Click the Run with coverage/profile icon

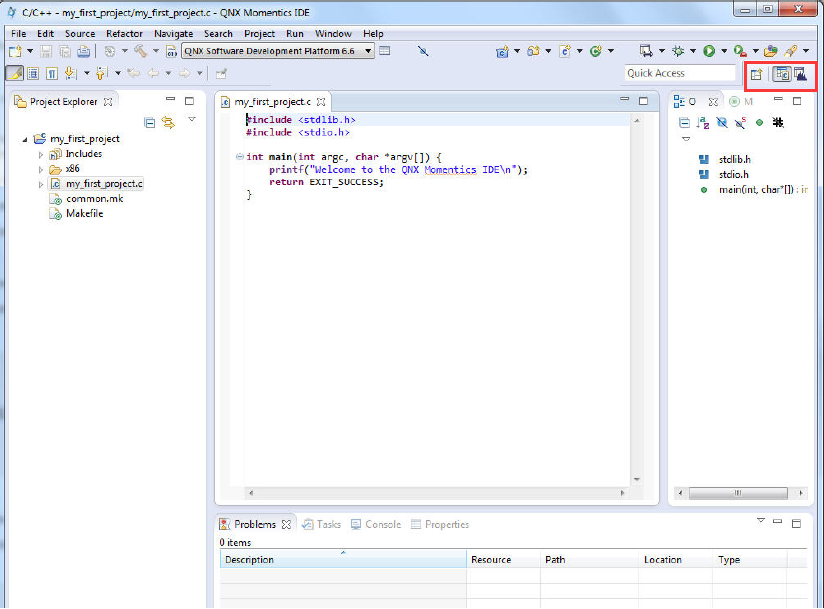740,51
